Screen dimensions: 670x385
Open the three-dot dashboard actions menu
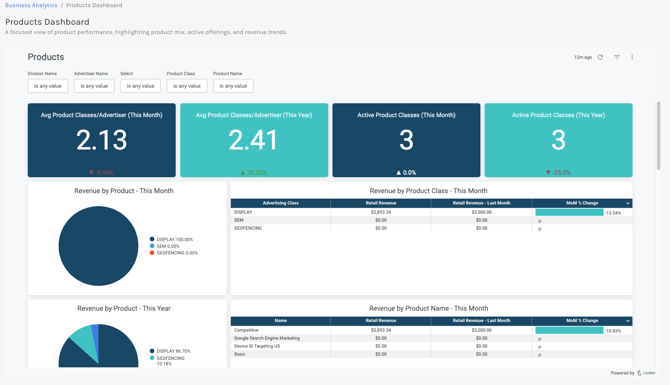coord(632,57)
